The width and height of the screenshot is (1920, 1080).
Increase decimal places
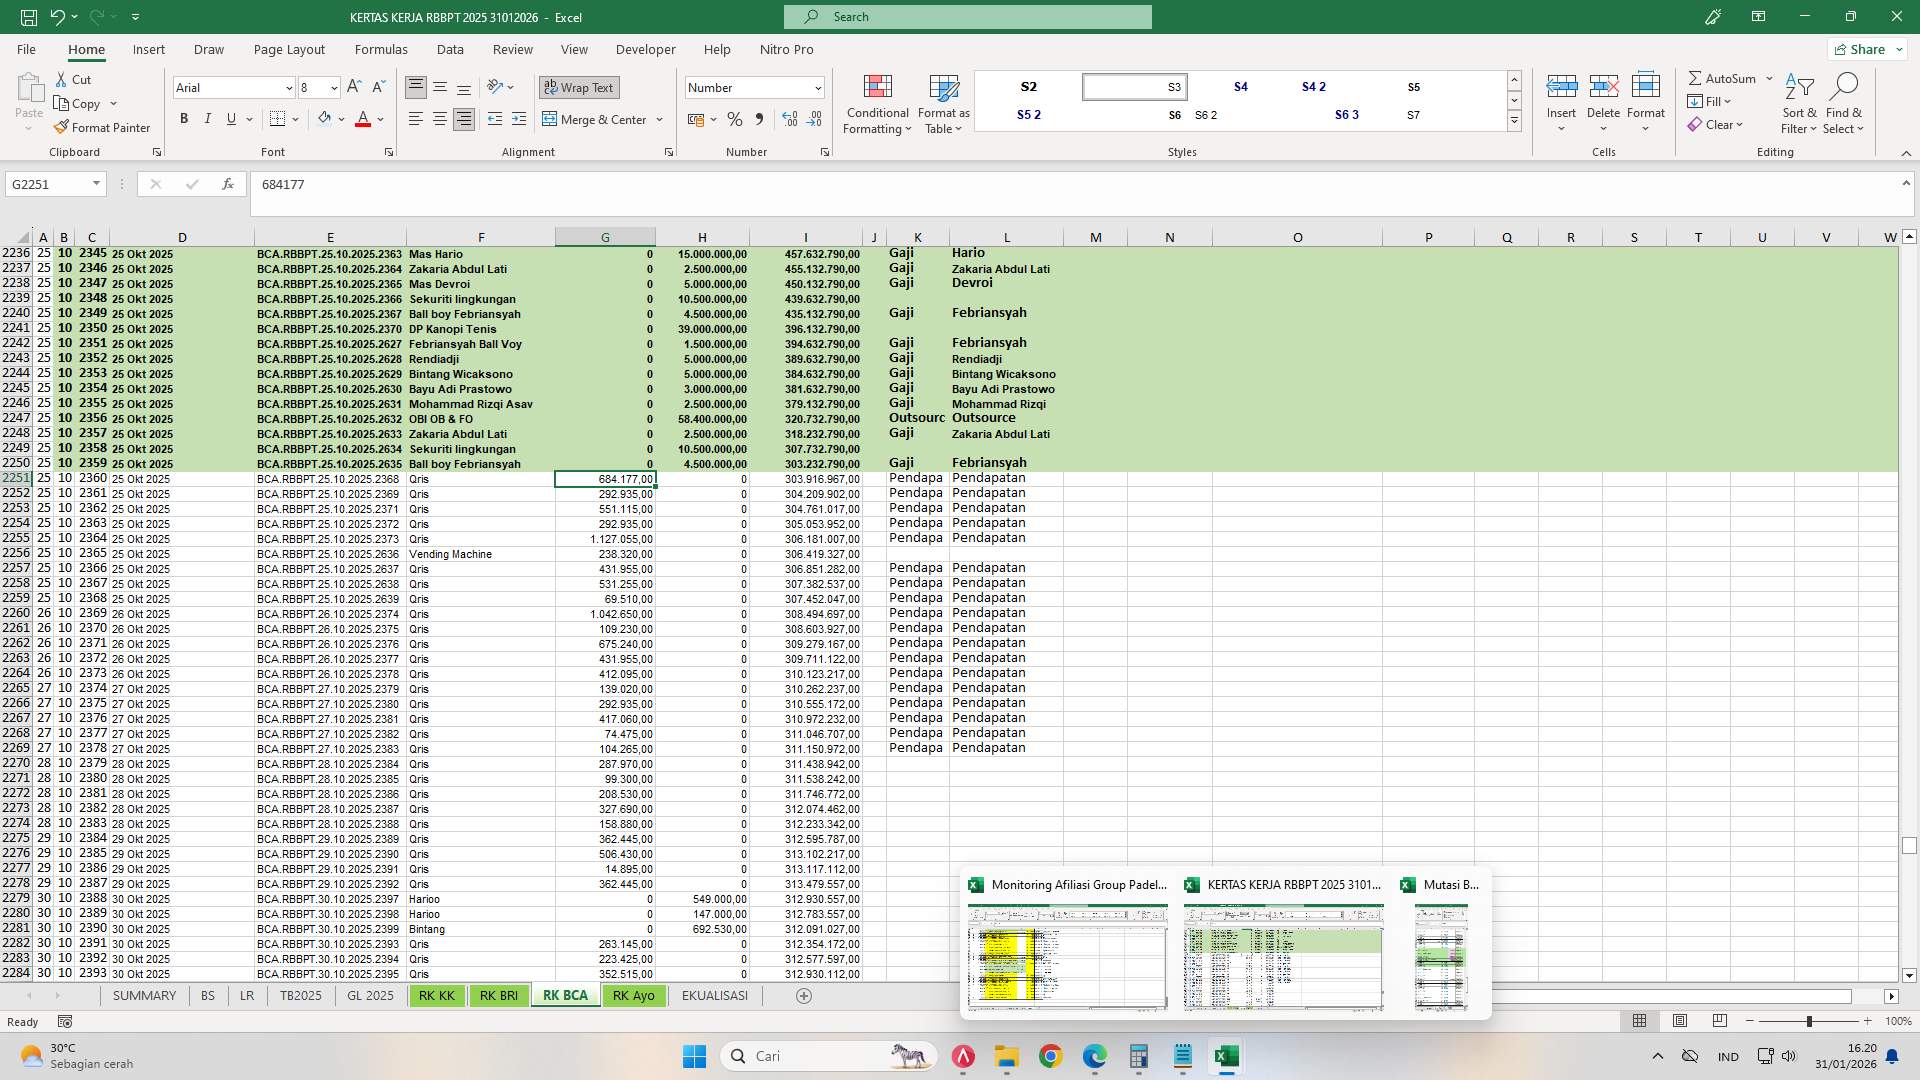(x=790, y=119)
